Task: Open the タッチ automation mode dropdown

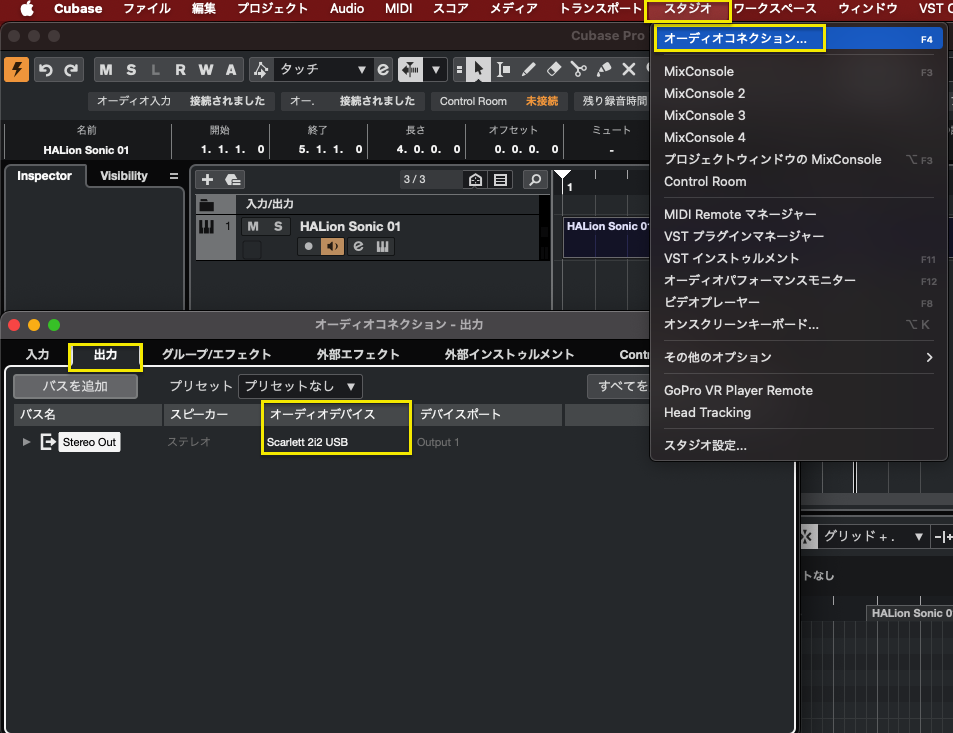Action: (322, 69)
